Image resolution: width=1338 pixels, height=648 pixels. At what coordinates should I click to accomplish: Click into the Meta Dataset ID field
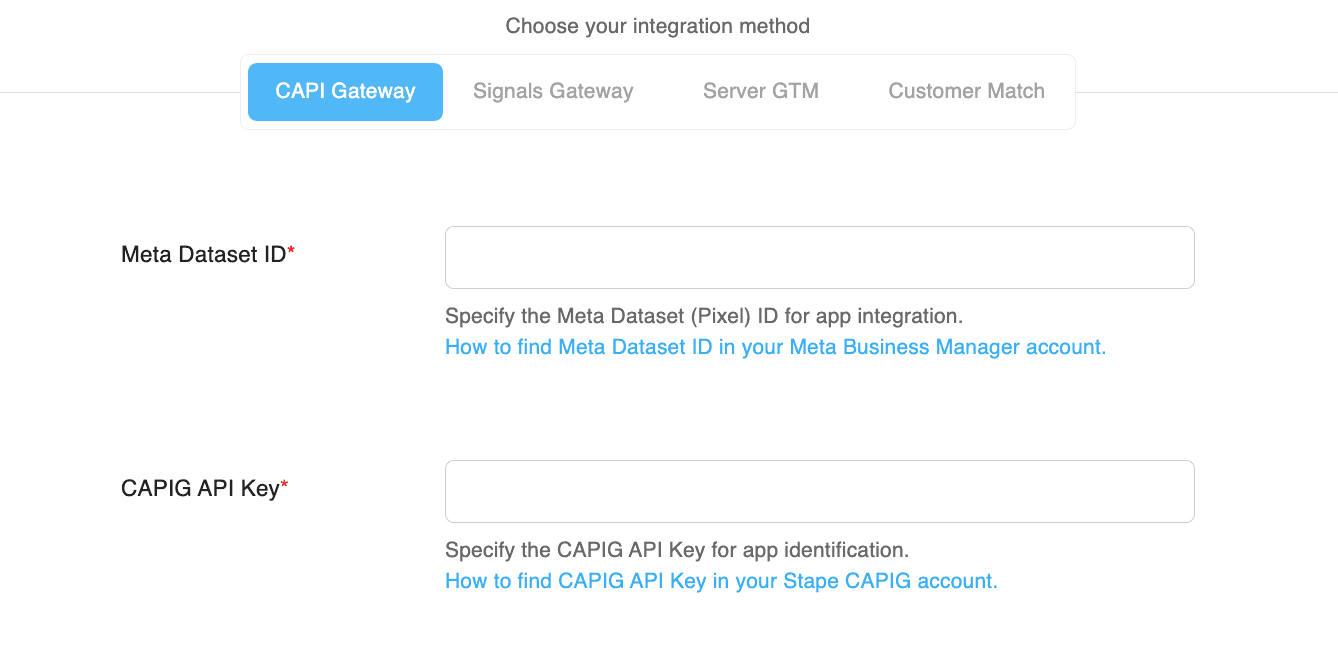(x=820, y=257)
